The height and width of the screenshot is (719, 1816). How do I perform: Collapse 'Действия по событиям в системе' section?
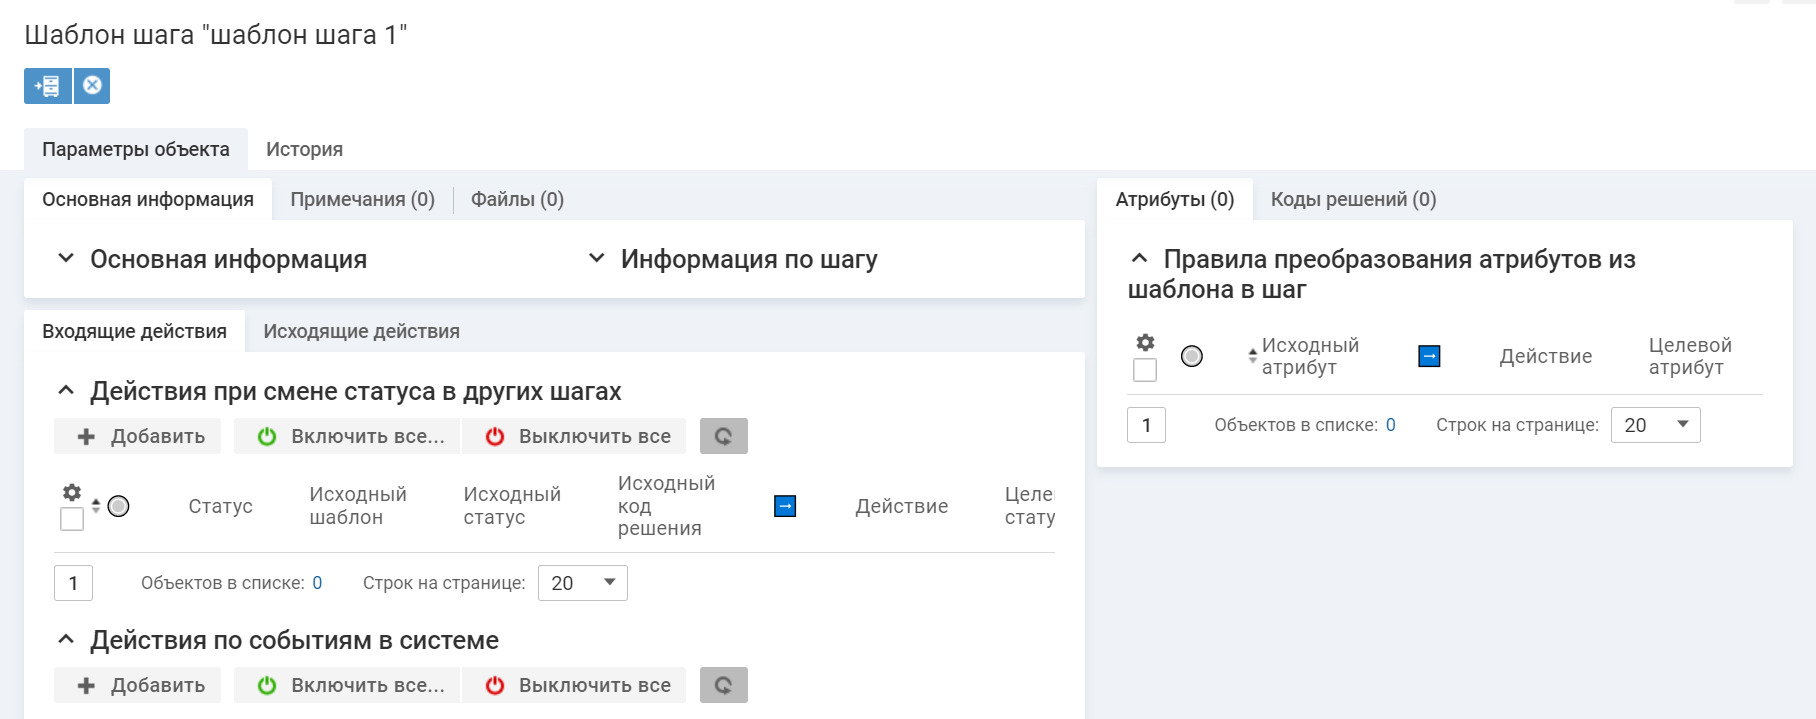(66, 640)
